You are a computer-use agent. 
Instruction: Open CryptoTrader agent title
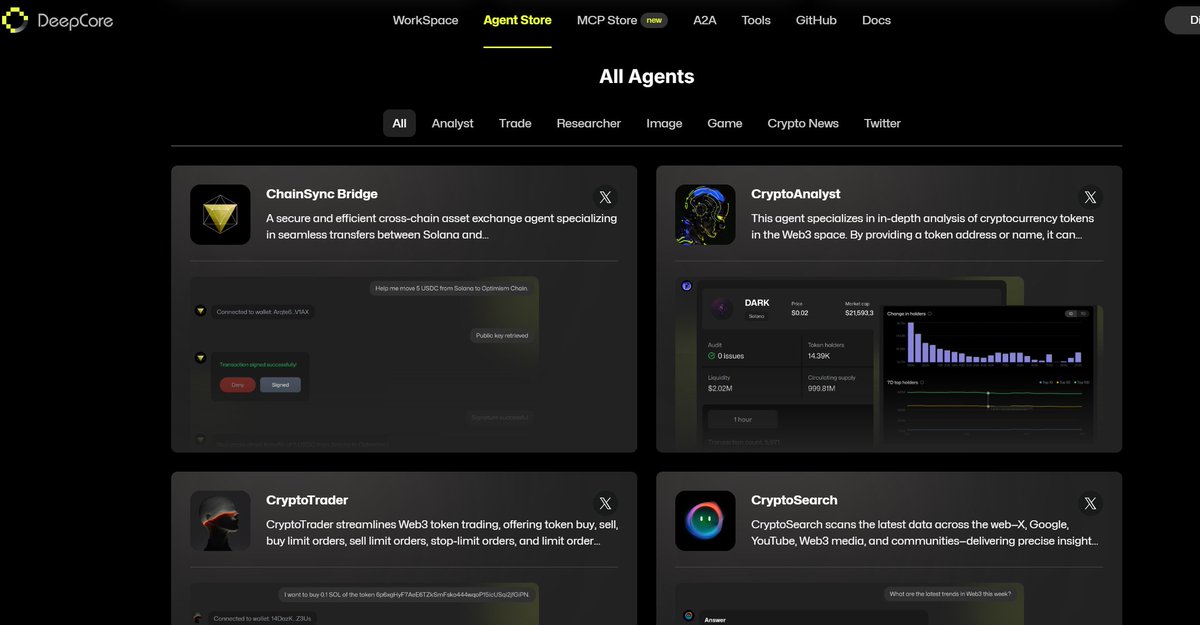(307, 500)
